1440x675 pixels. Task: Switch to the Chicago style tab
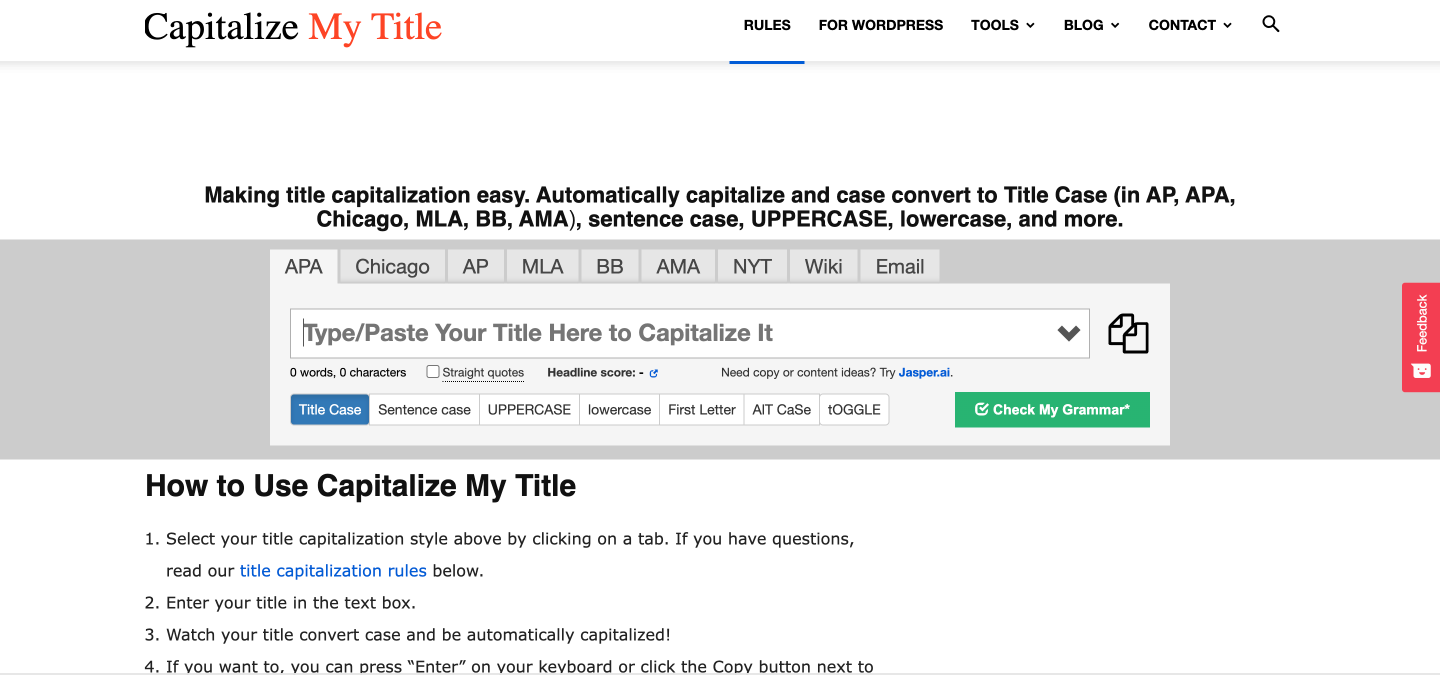coord(392,266)
